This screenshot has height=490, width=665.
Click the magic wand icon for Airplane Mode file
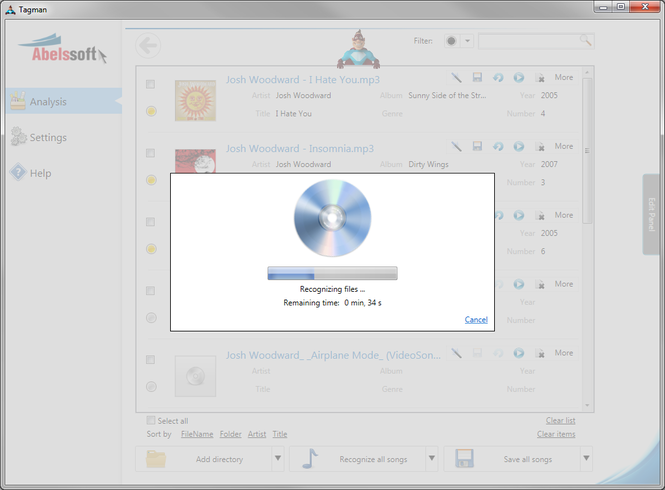coord(456,353)
